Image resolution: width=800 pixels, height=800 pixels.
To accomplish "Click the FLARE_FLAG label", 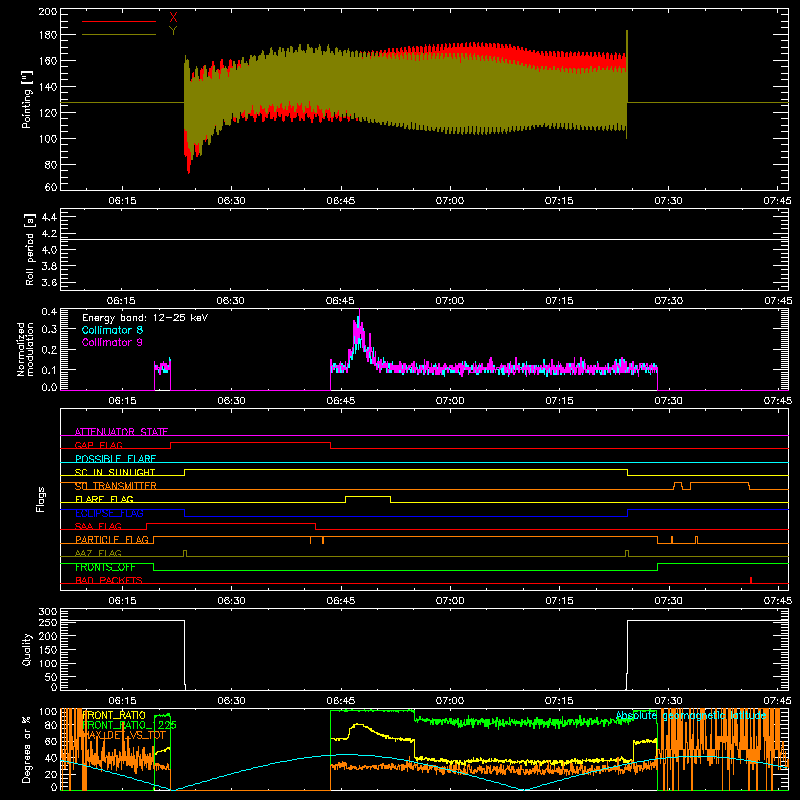I will [104, 499].
